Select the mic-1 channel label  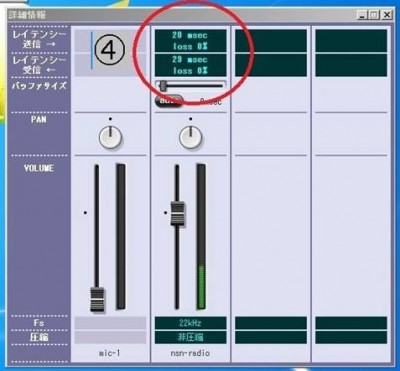110,353
